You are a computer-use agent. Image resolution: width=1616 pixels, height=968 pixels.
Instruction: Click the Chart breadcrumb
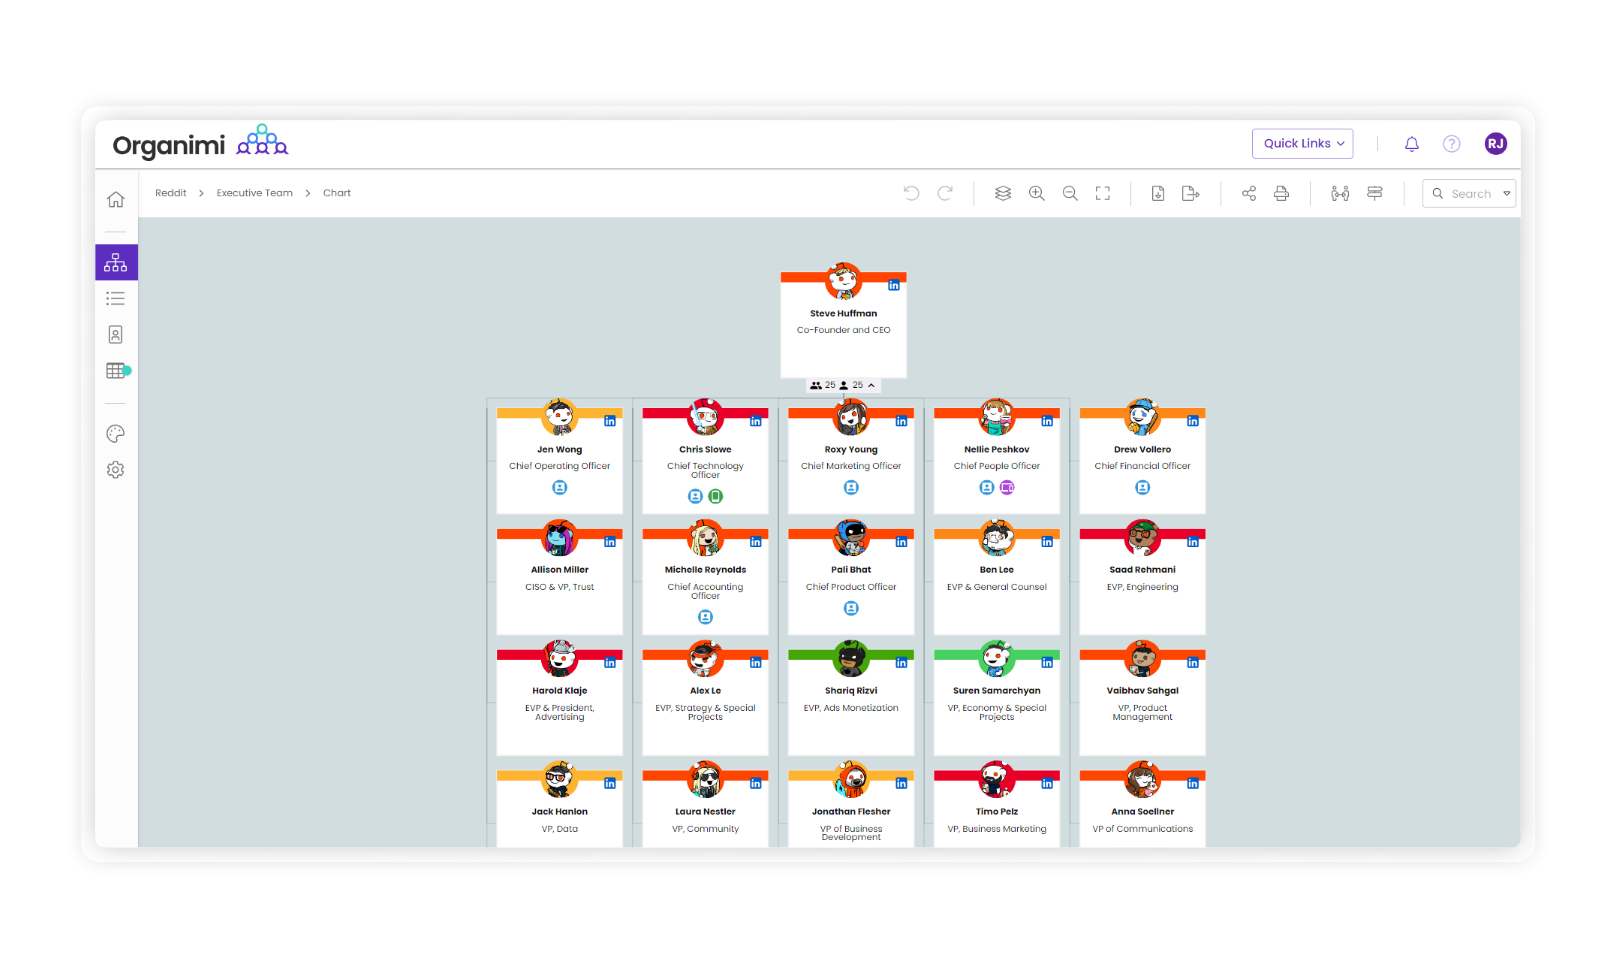tap(337, 193)
